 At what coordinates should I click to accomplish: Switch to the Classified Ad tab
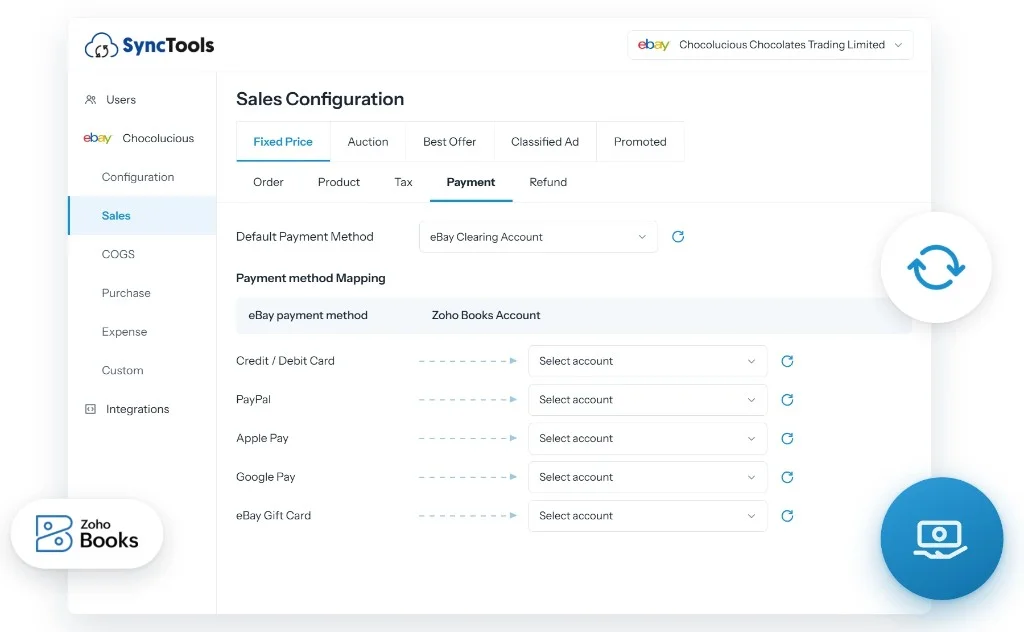click(x=545, y=142)
